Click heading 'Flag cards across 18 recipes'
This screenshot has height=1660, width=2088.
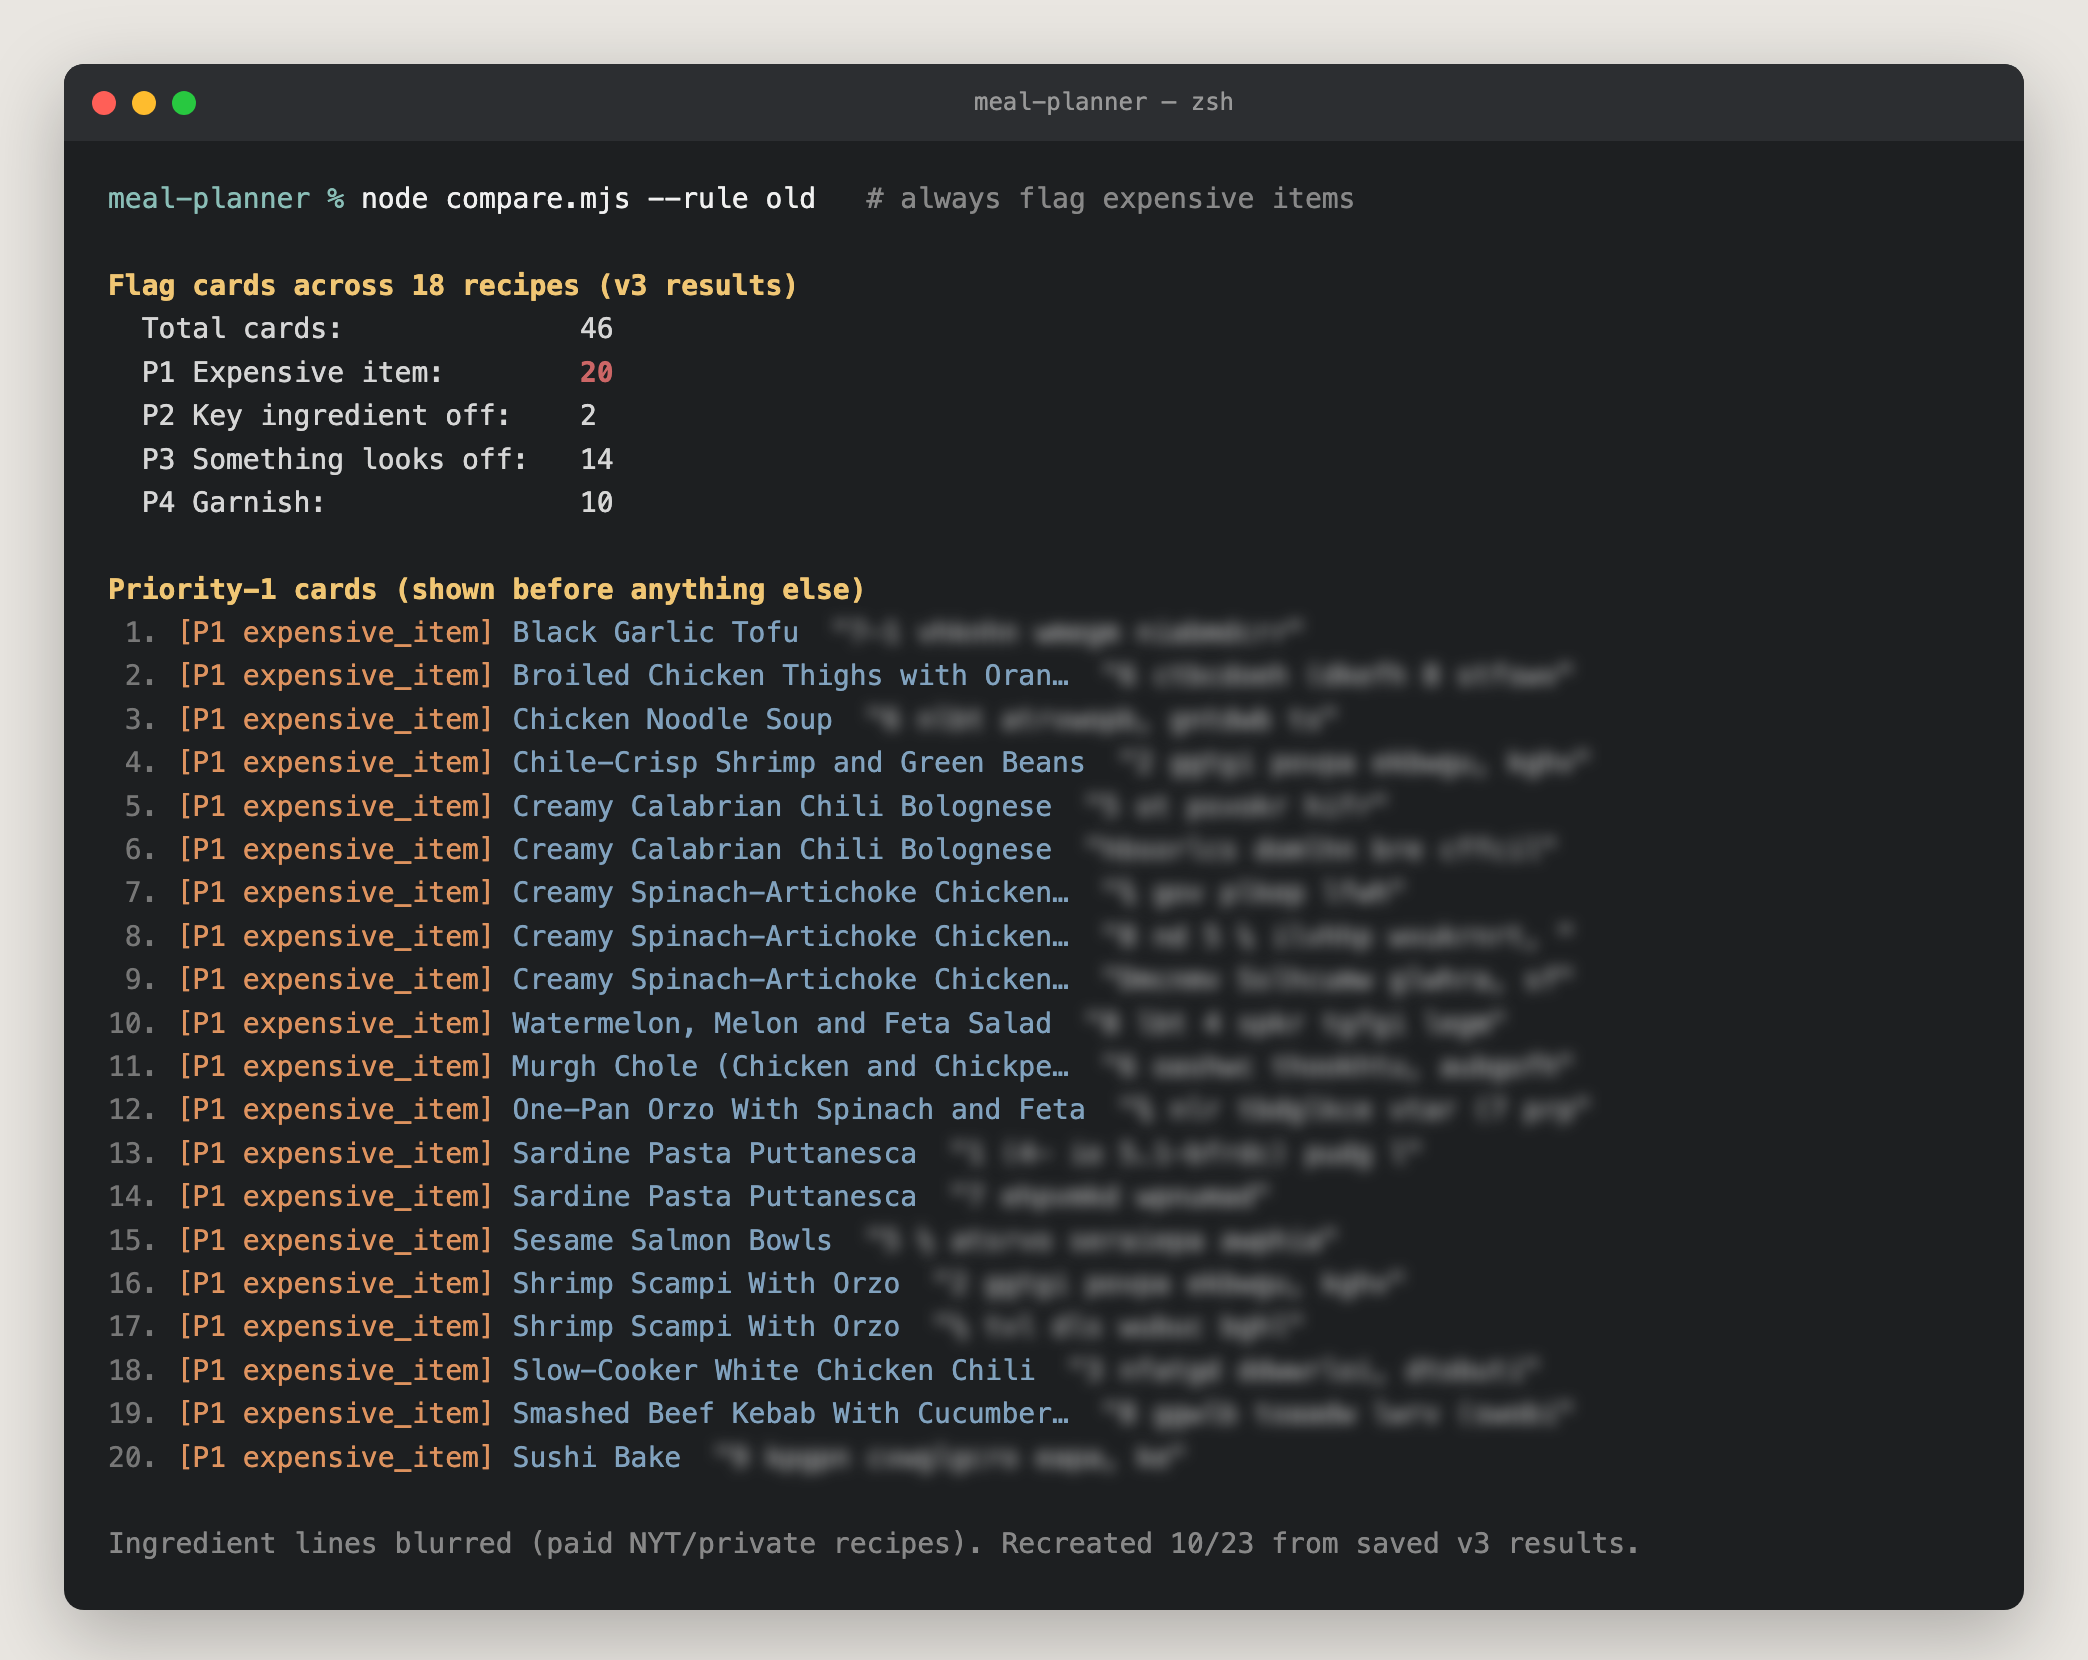344,285
